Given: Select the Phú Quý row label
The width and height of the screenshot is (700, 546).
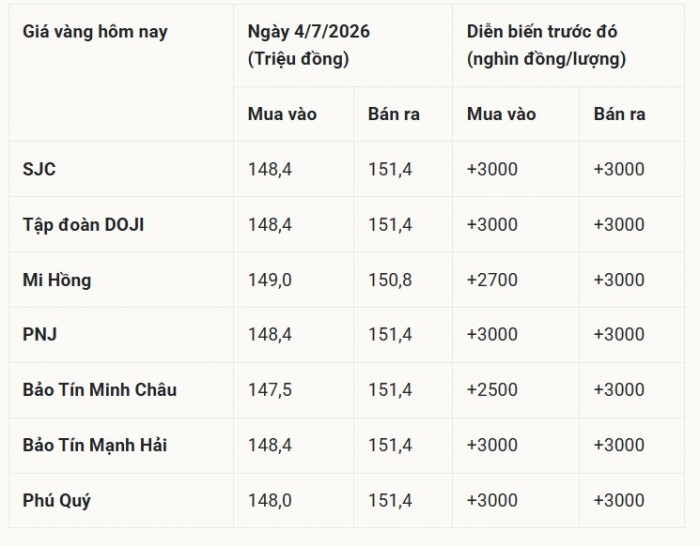Looking at the screenshot, I should pyautogui.click(x=57, y=500).
